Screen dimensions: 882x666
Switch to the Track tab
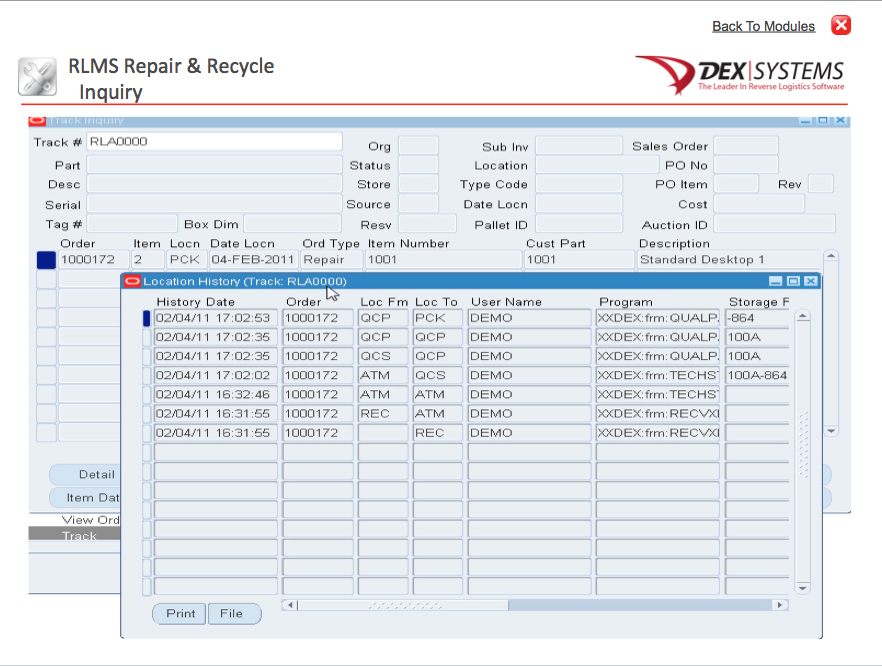click(x=79, y=536)
